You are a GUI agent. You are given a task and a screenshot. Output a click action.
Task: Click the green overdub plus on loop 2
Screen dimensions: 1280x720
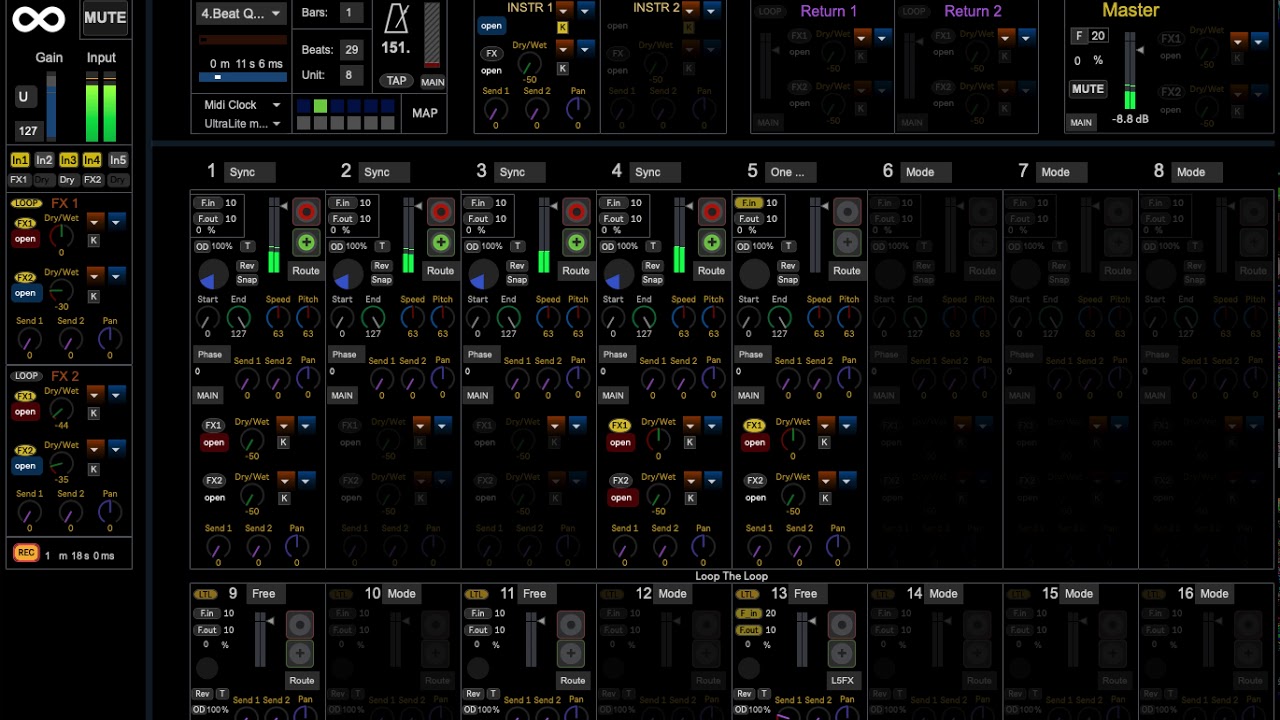[x=441, y=242]
